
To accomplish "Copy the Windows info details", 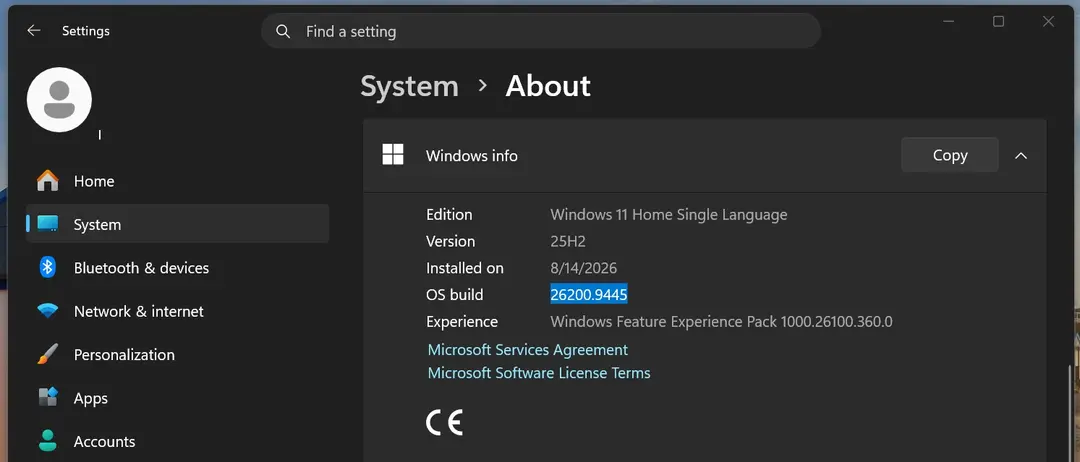I will [x=950, y=155].
